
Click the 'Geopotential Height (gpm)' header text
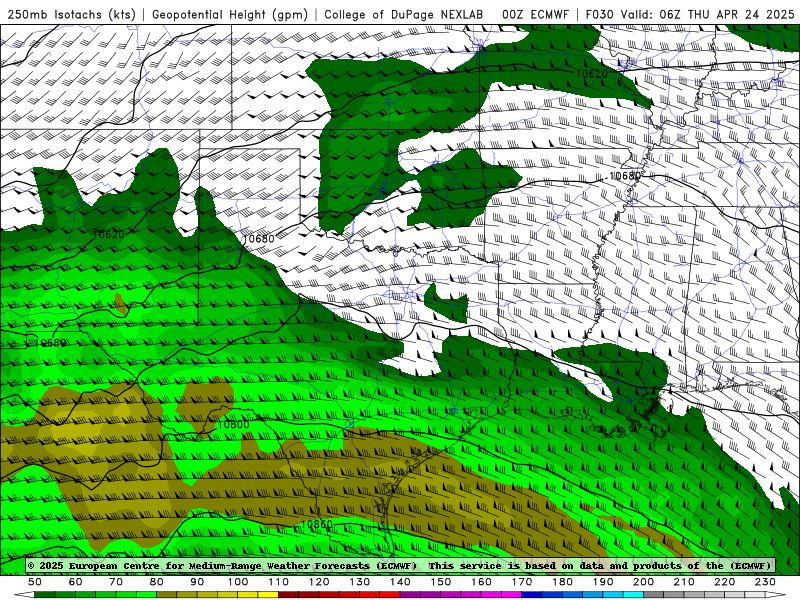point(230,14)
